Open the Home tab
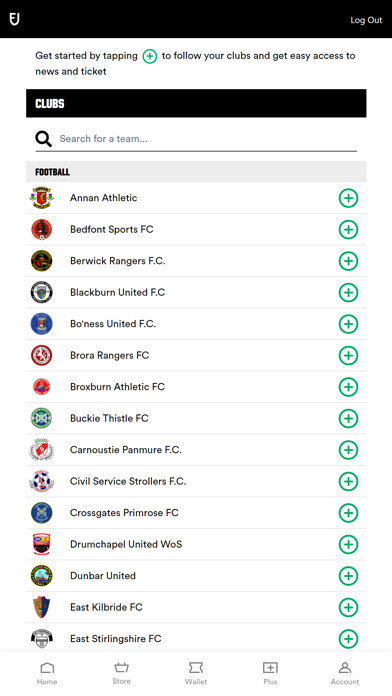 [x=47, y=673]
